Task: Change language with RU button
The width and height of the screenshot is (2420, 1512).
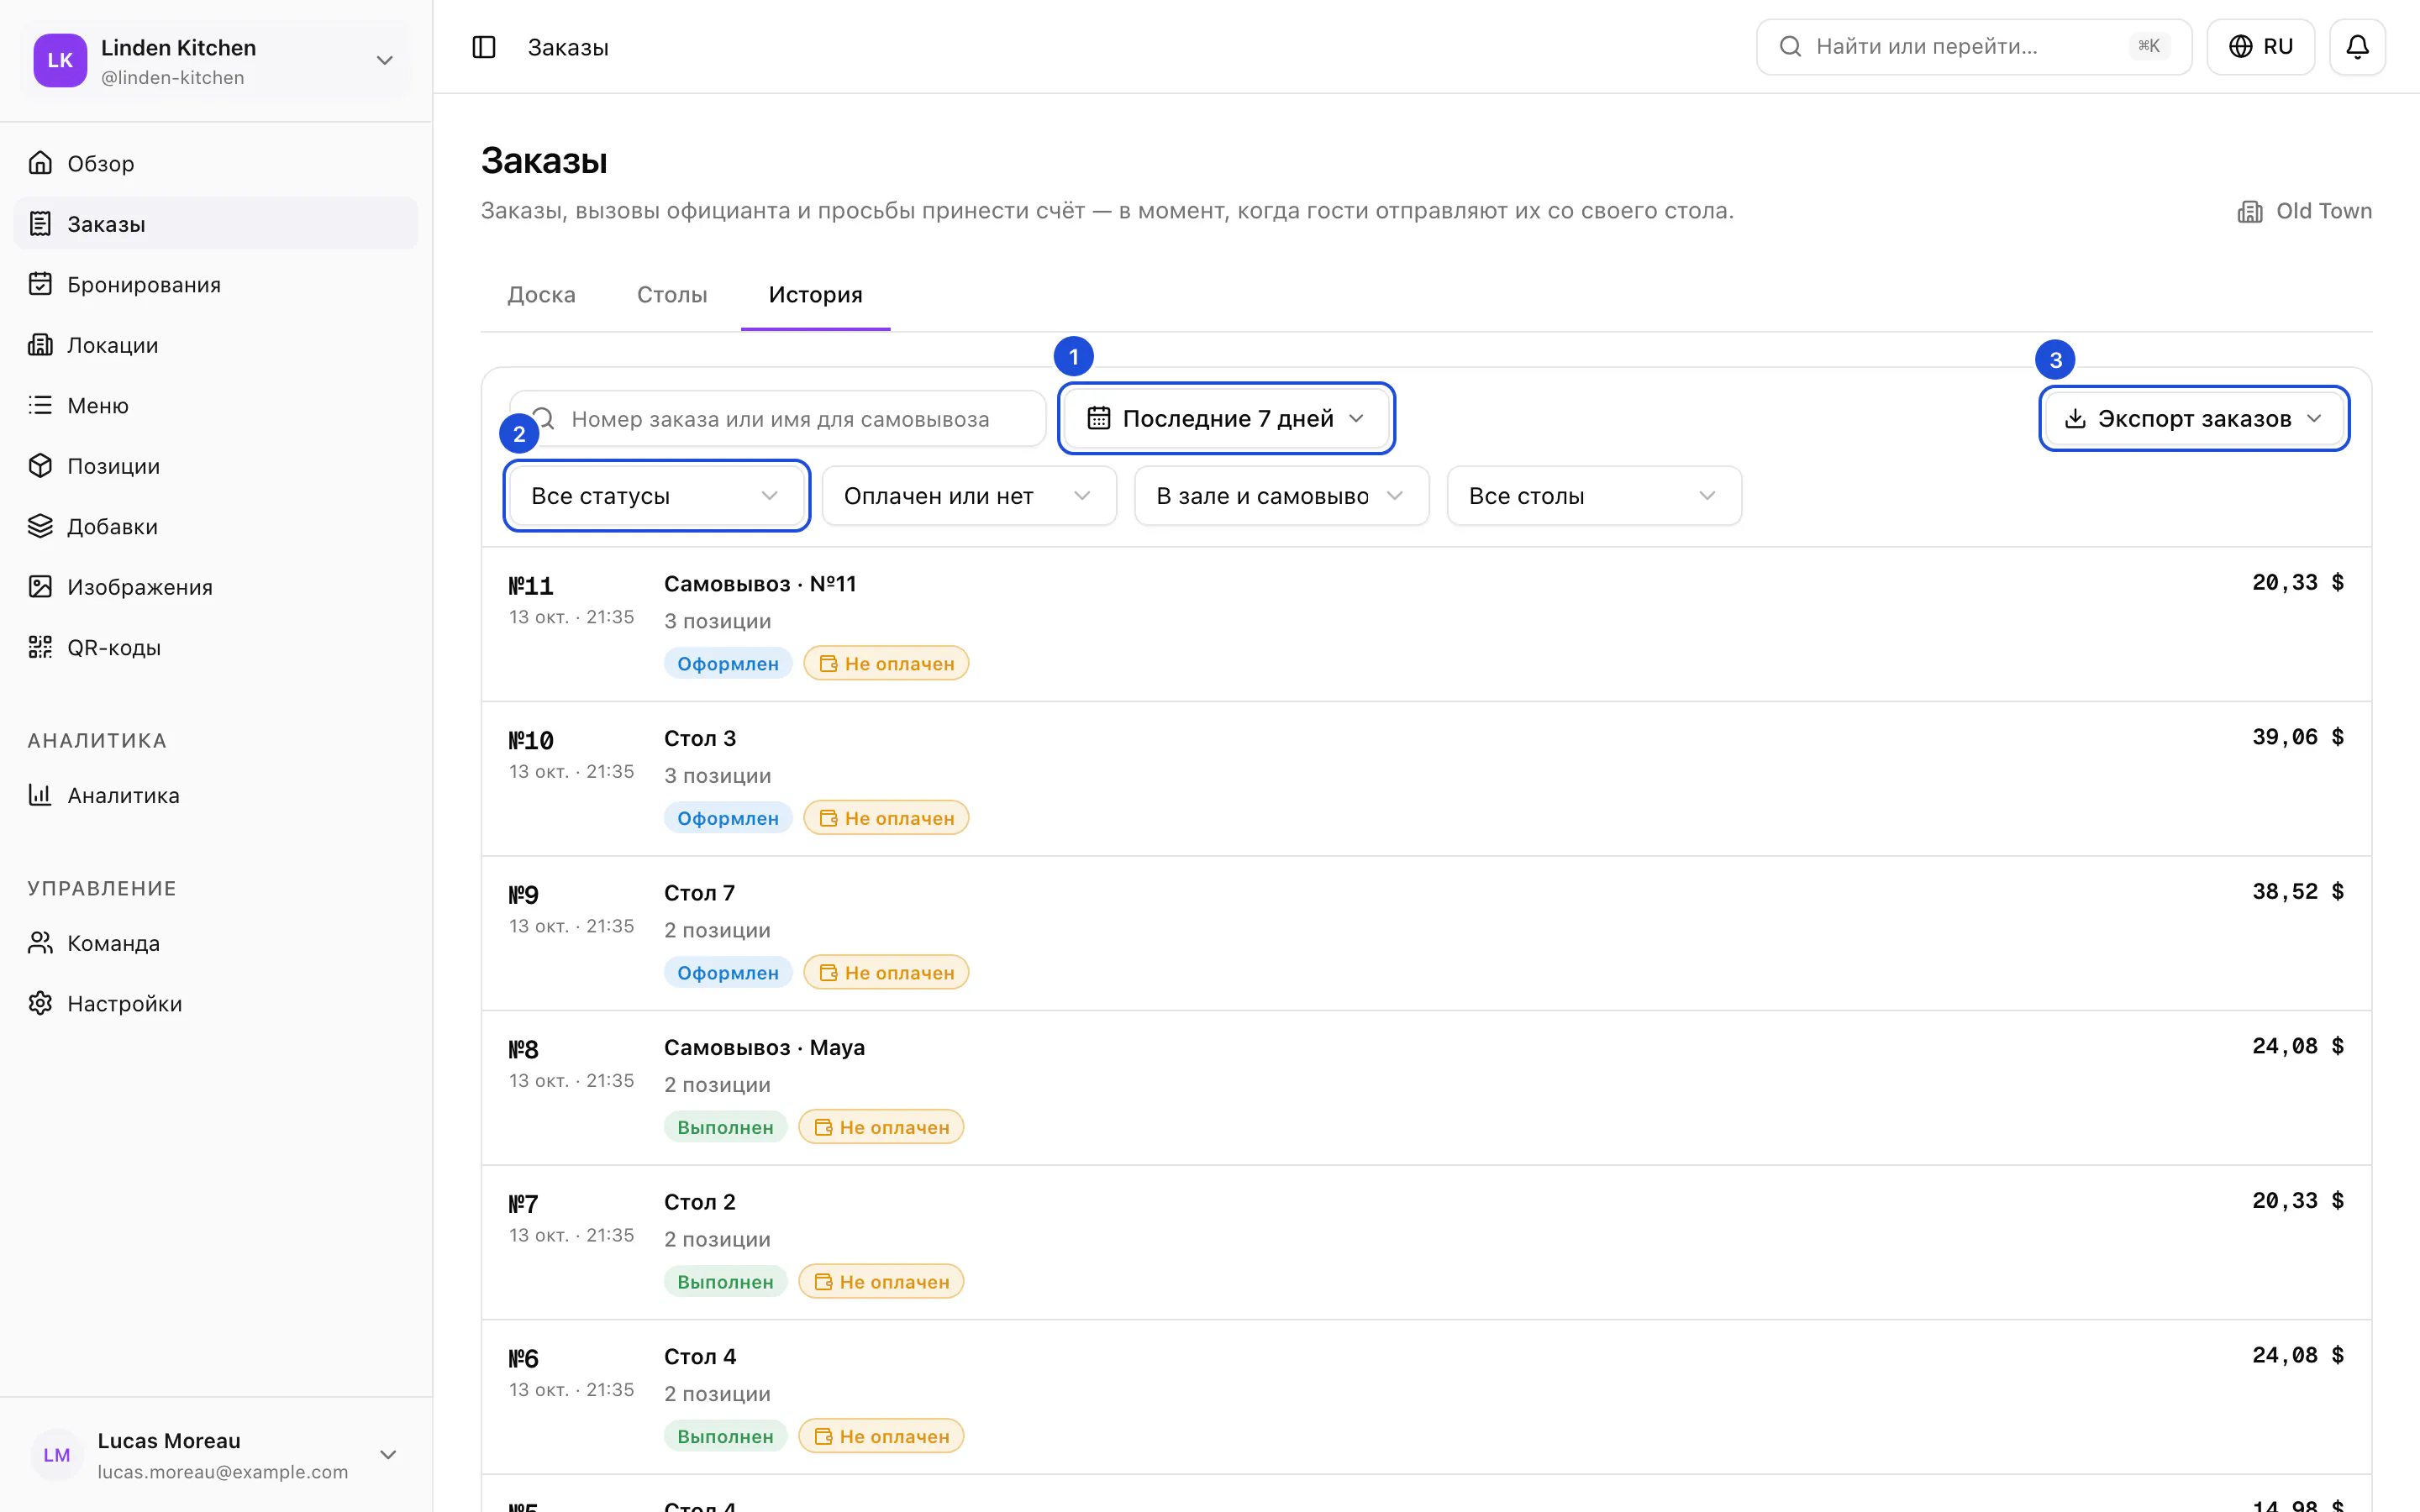Action: (2260, 47)
